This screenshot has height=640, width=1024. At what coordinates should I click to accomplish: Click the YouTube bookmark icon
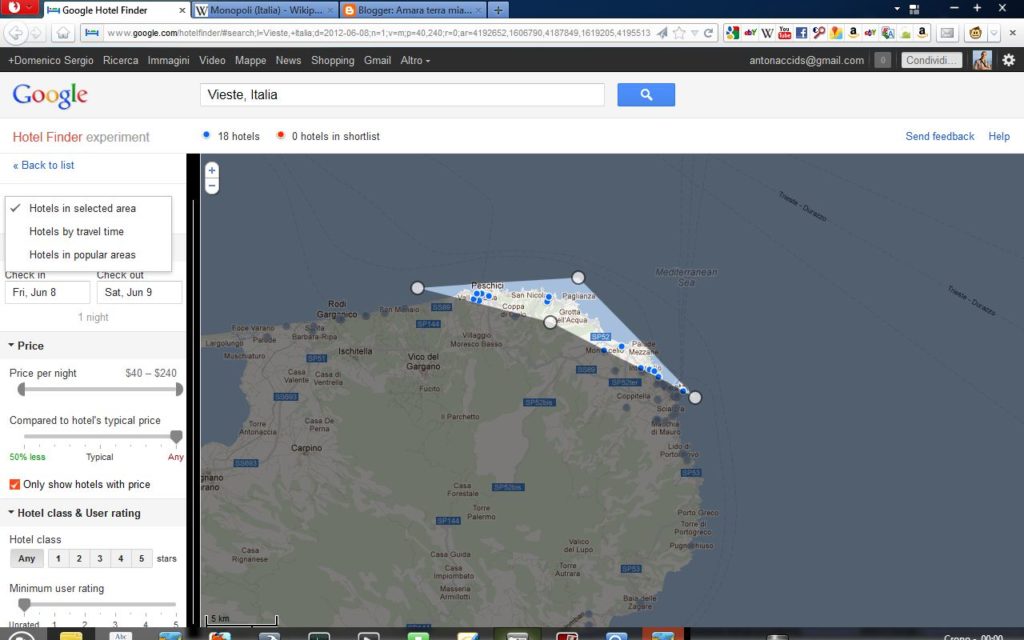pos(784,32)
